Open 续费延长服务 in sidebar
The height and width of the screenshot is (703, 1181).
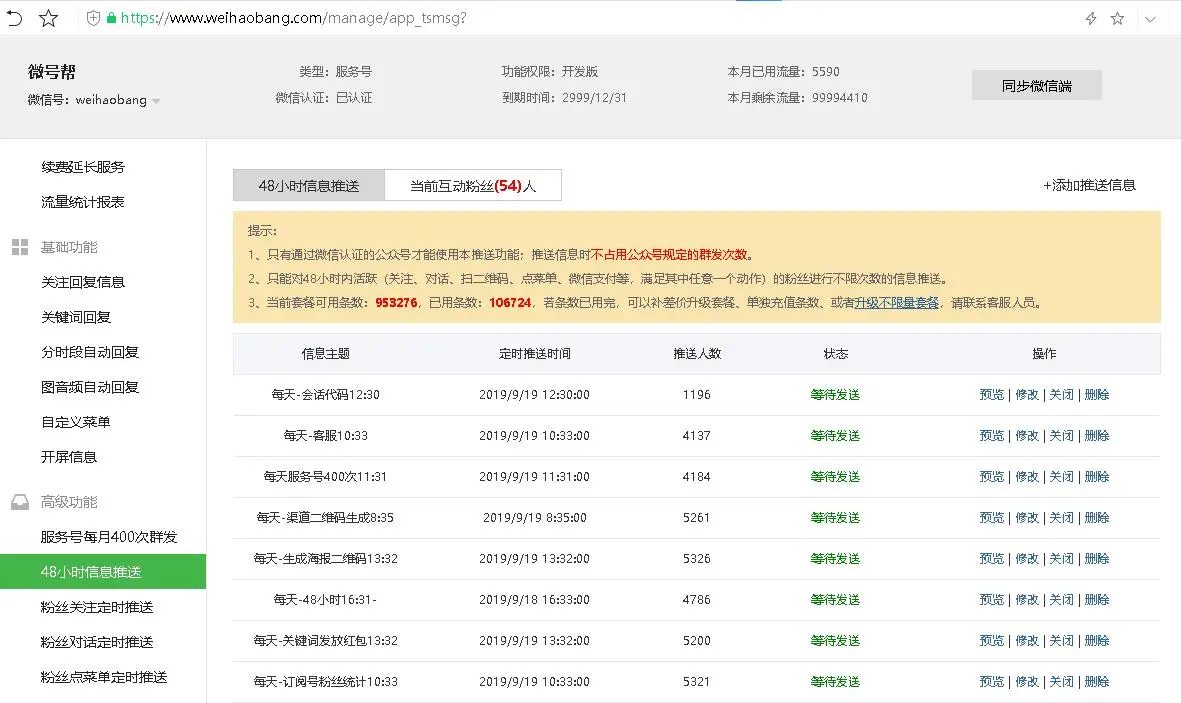click(x=83, y=167)
